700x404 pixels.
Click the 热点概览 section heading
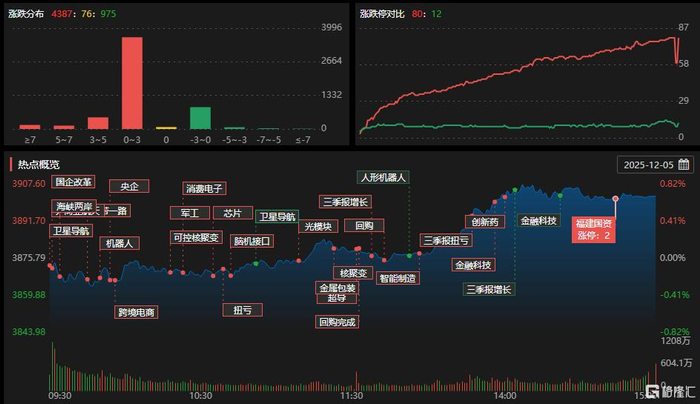[38, 165]
